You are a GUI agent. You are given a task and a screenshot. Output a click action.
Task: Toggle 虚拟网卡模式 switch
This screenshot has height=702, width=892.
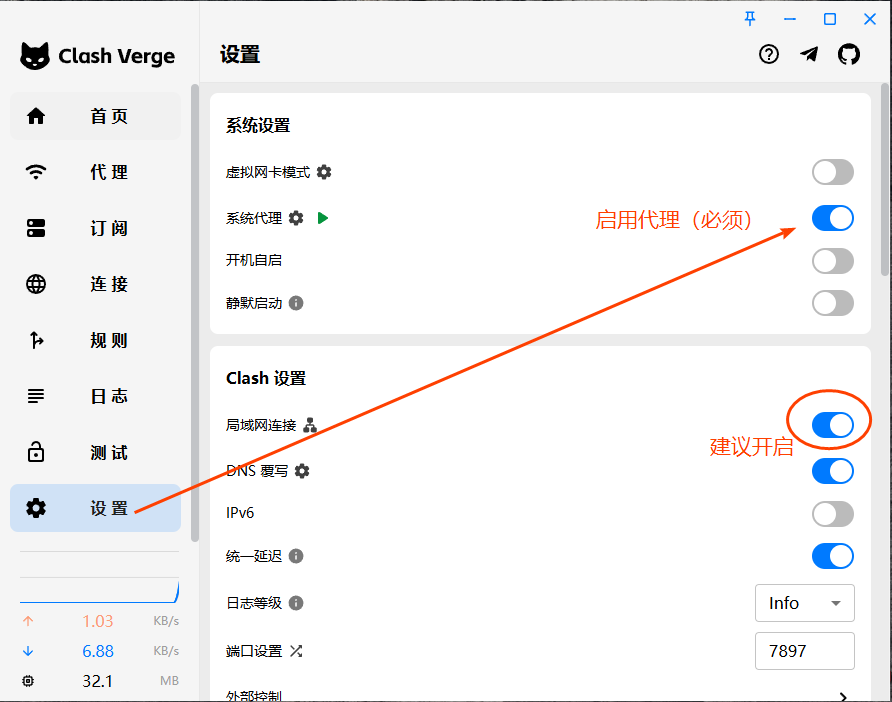pyautogui.click(x=833, y=172)
